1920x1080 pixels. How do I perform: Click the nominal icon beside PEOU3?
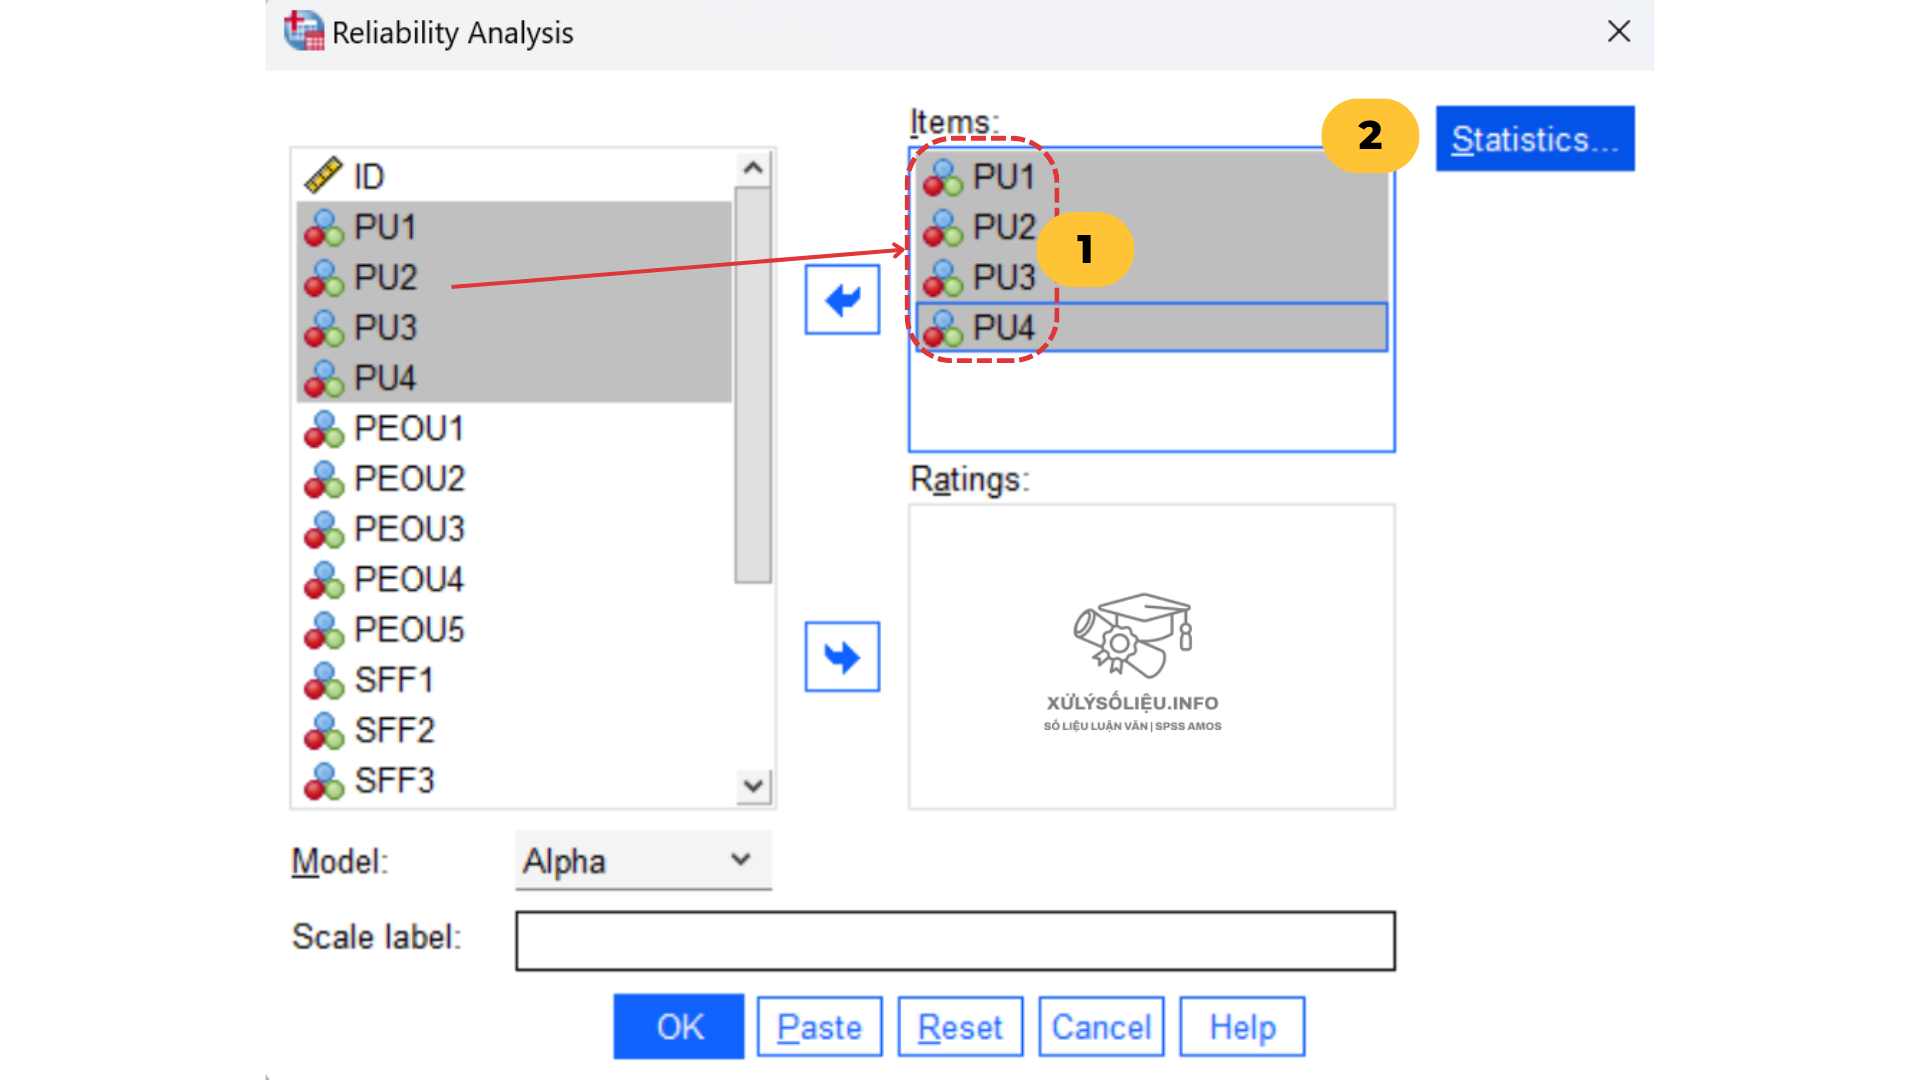point(324,529)
